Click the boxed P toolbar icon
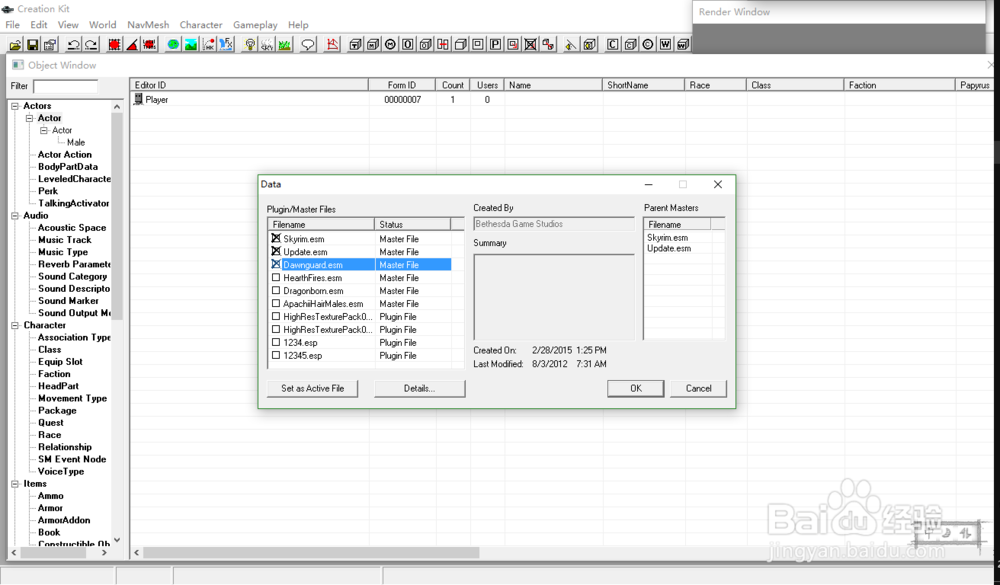The width and height of the screenshot is (1000, 585). click(495, 45)
